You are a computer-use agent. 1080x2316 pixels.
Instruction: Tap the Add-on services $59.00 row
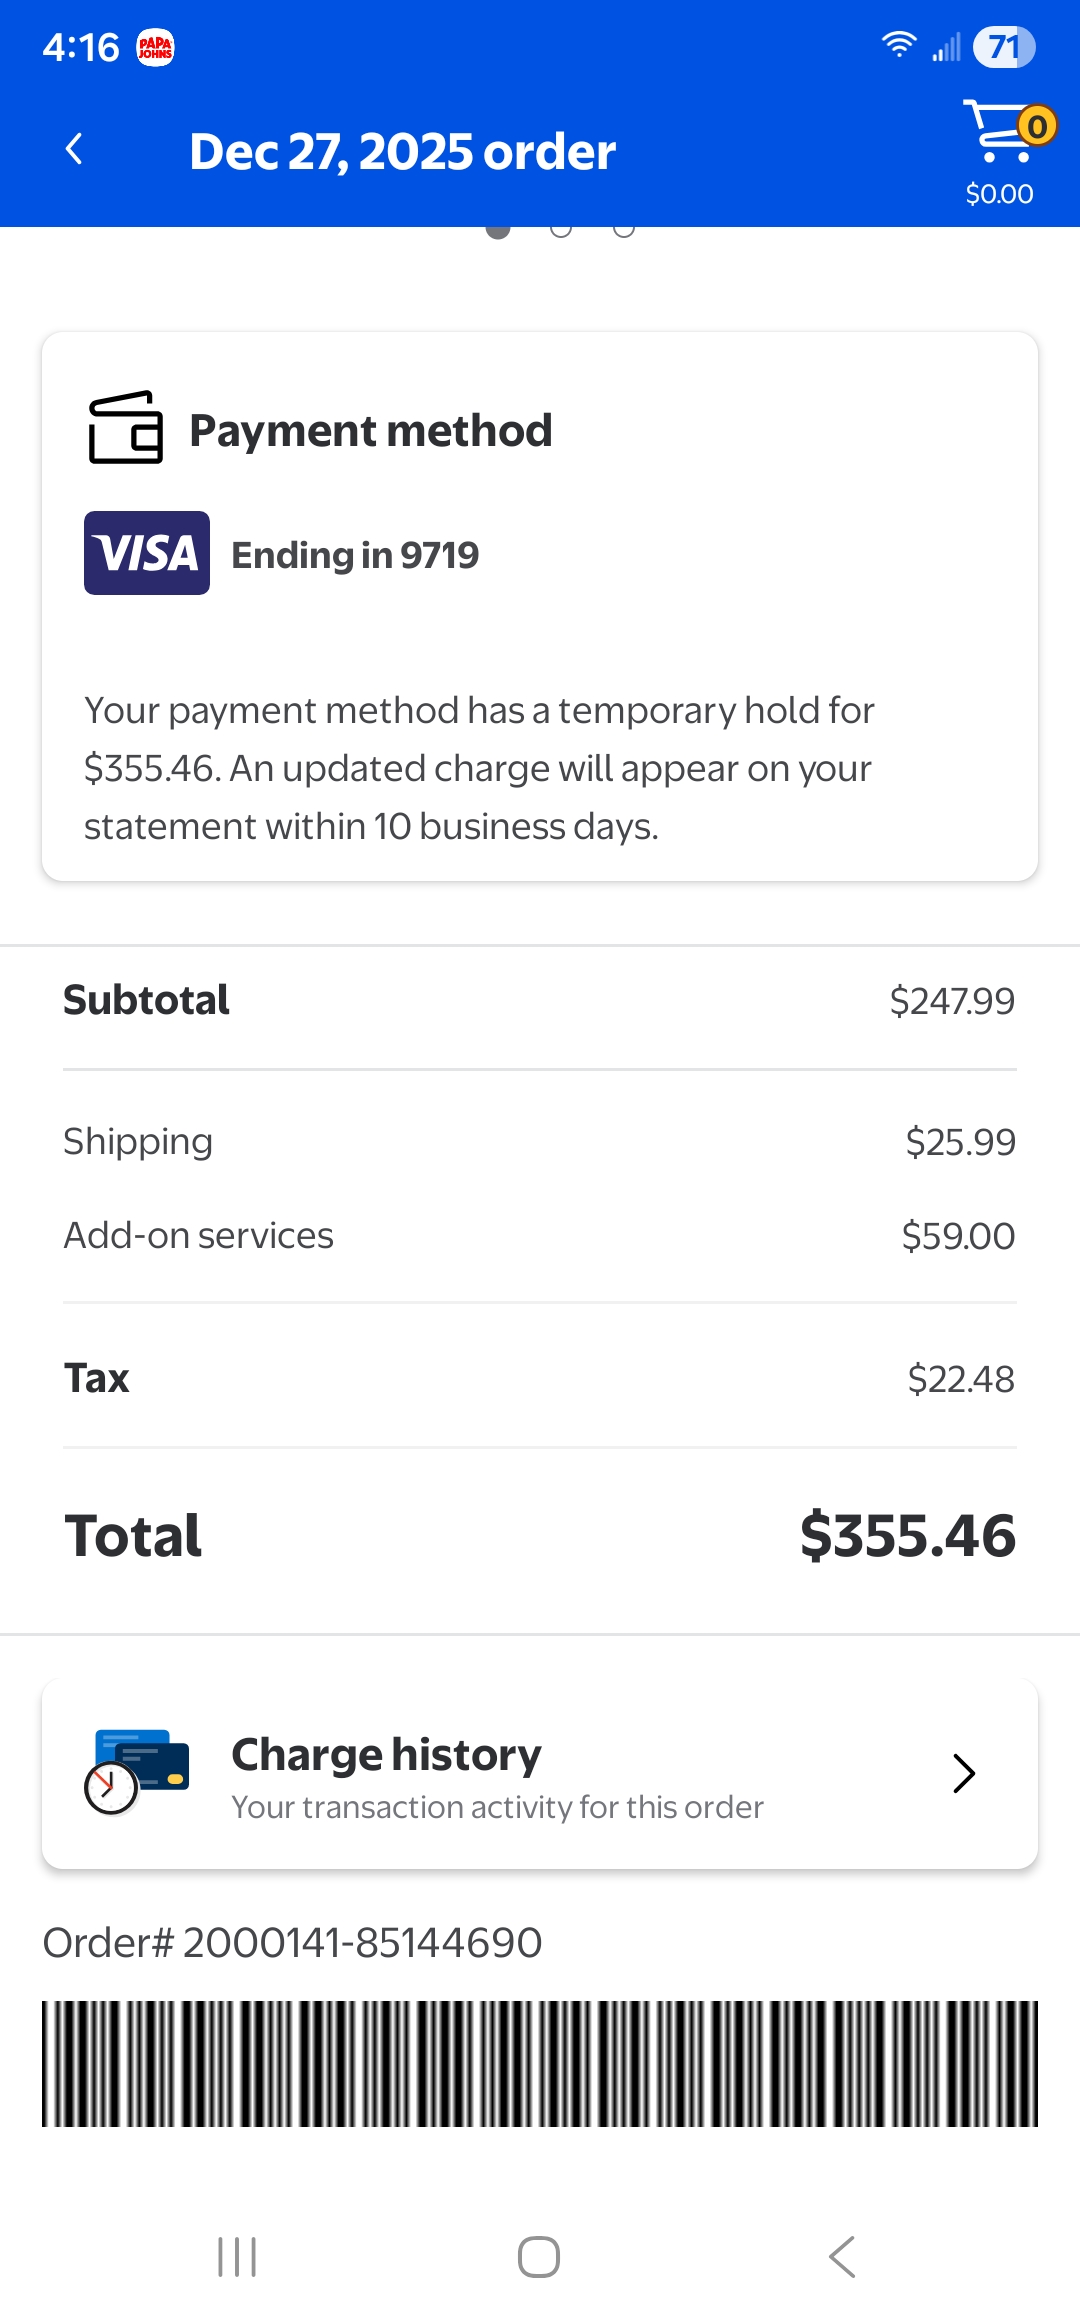pyautogui.click(x=540, y=1236)
